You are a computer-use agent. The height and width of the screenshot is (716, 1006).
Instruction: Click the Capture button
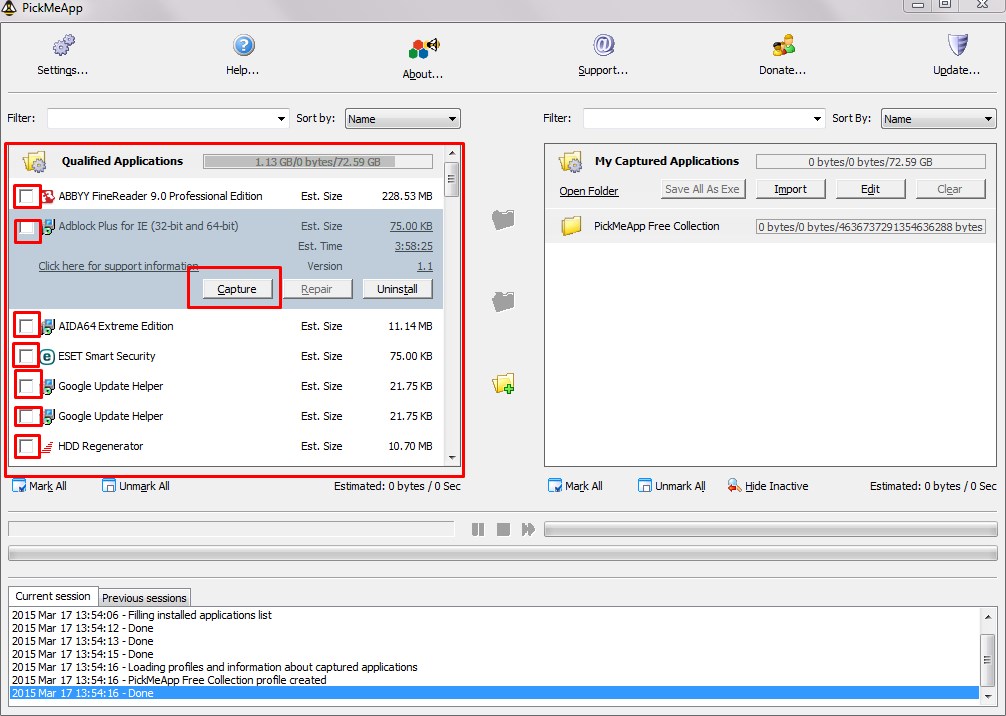coord(237,289)
